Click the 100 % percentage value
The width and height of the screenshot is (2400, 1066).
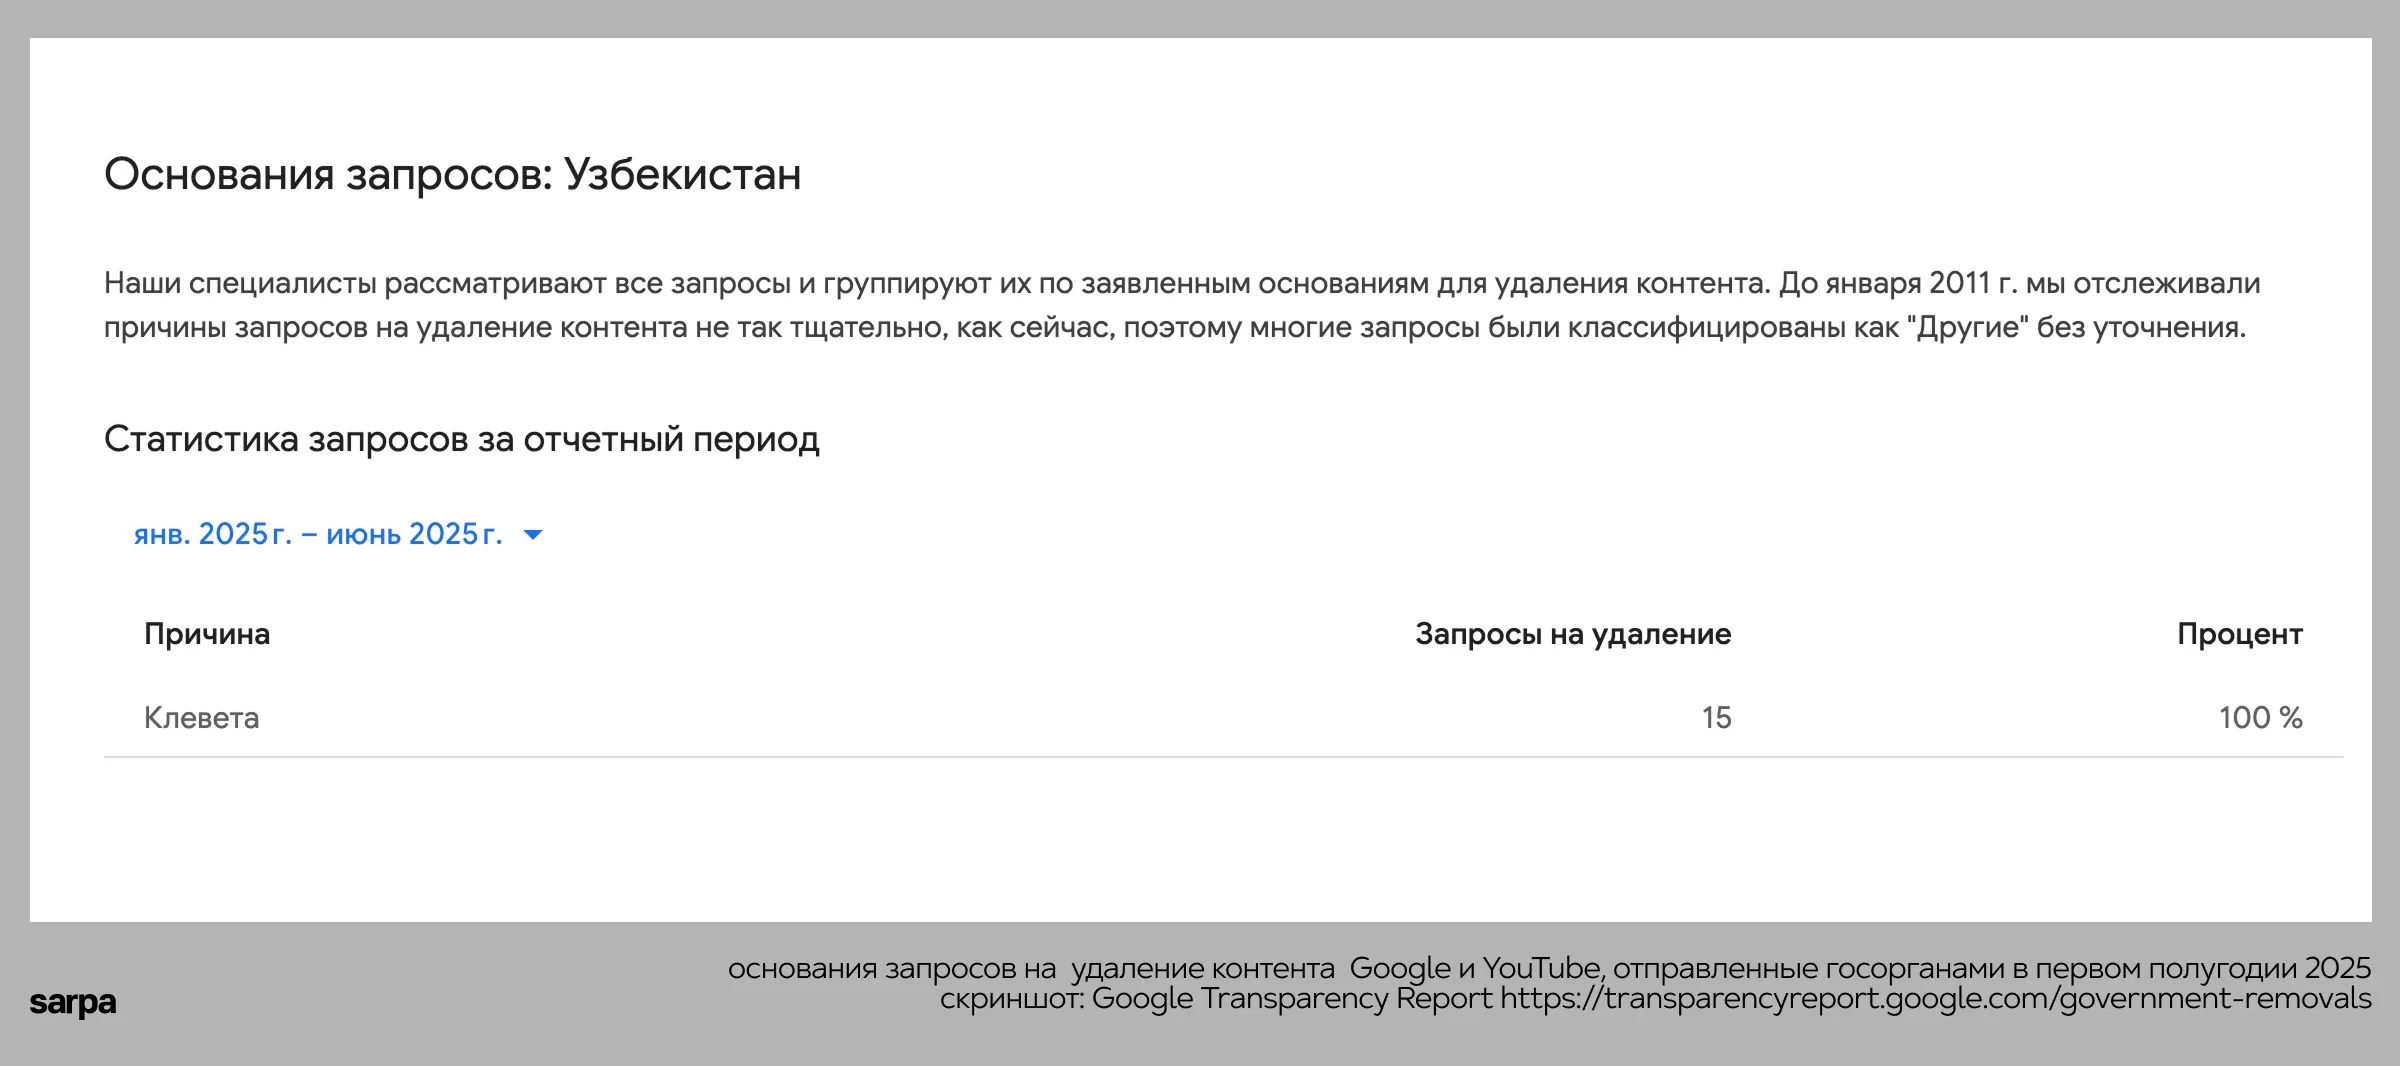(2260, 718)
